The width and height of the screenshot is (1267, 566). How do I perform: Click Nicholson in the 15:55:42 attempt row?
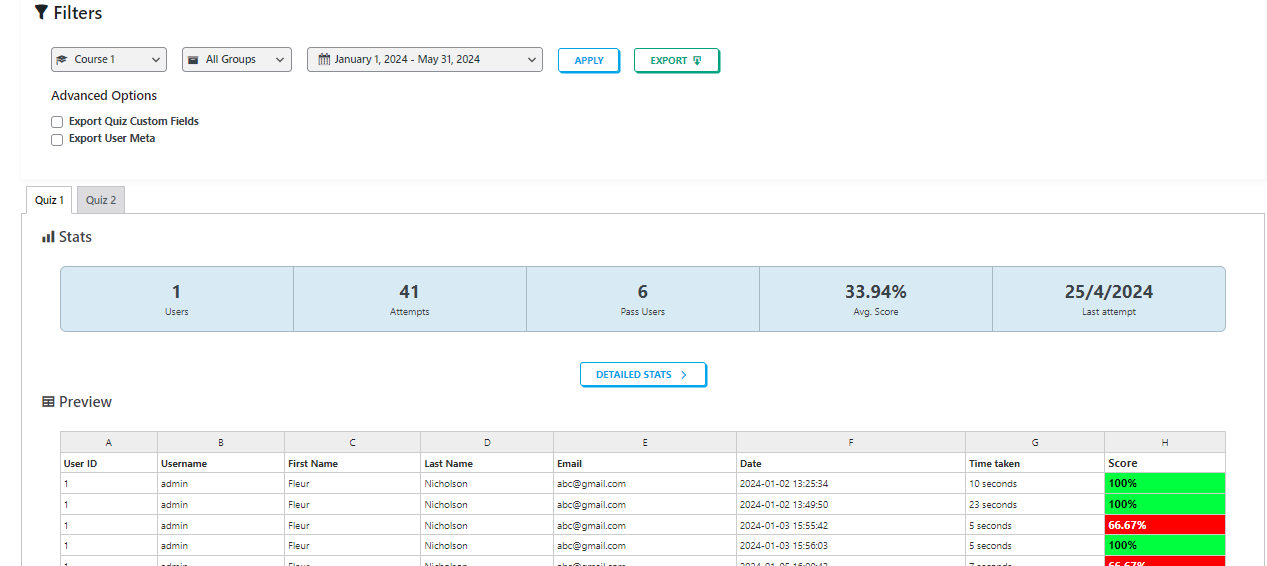coord(487,526)
